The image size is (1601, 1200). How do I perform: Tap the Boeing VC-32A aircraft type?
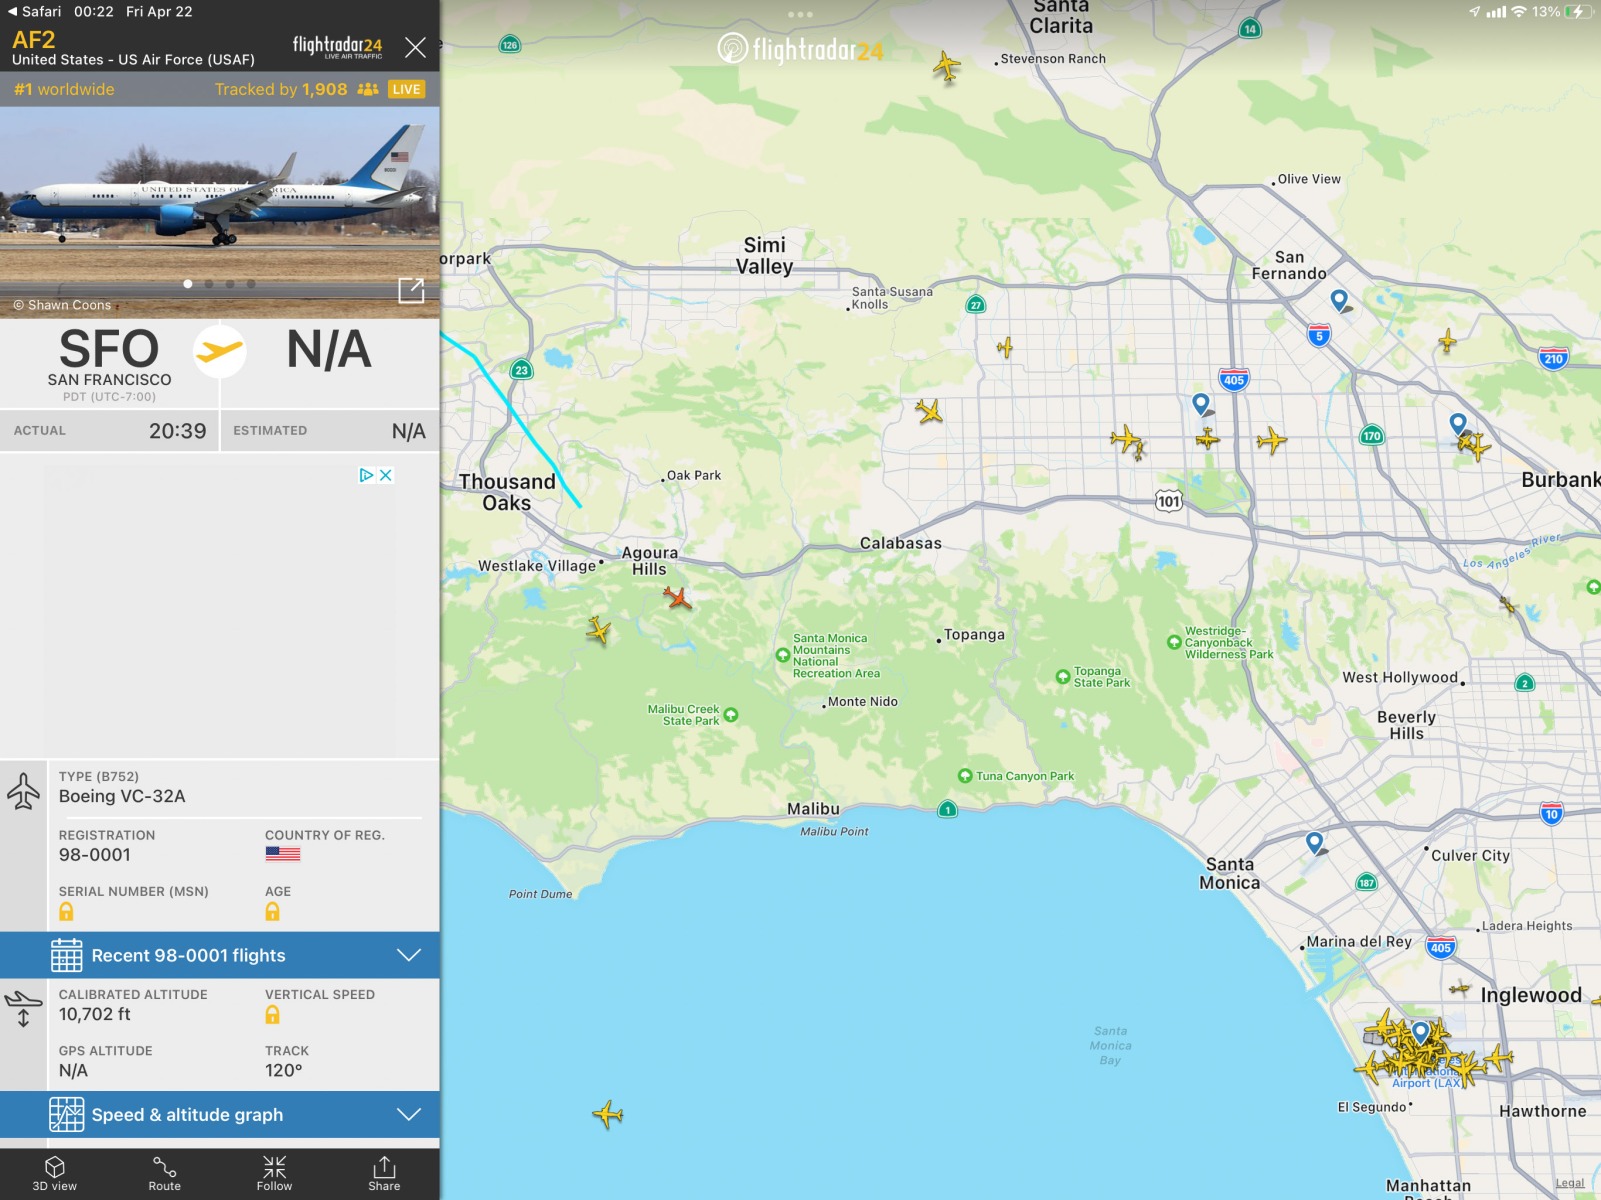click(122, 796)
